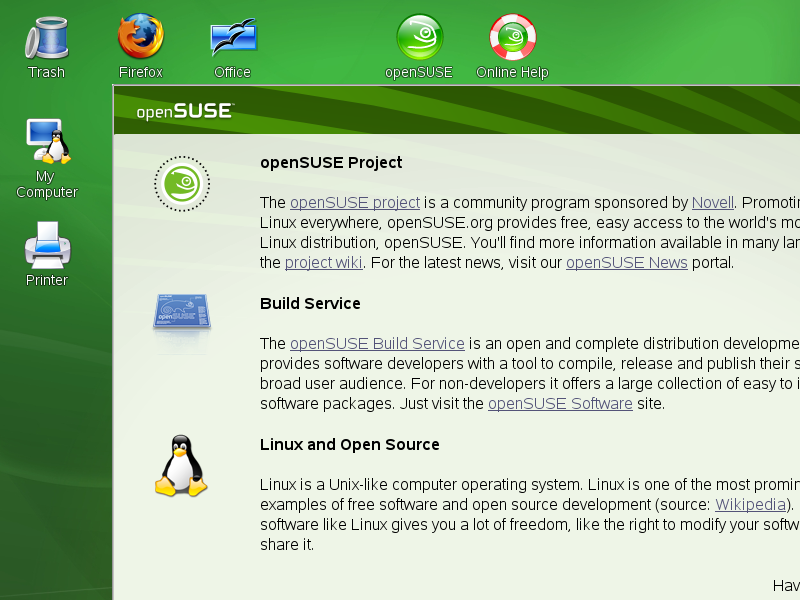Click the Build Service blueprint icon
800x600 pixels.
coord(182,311)
